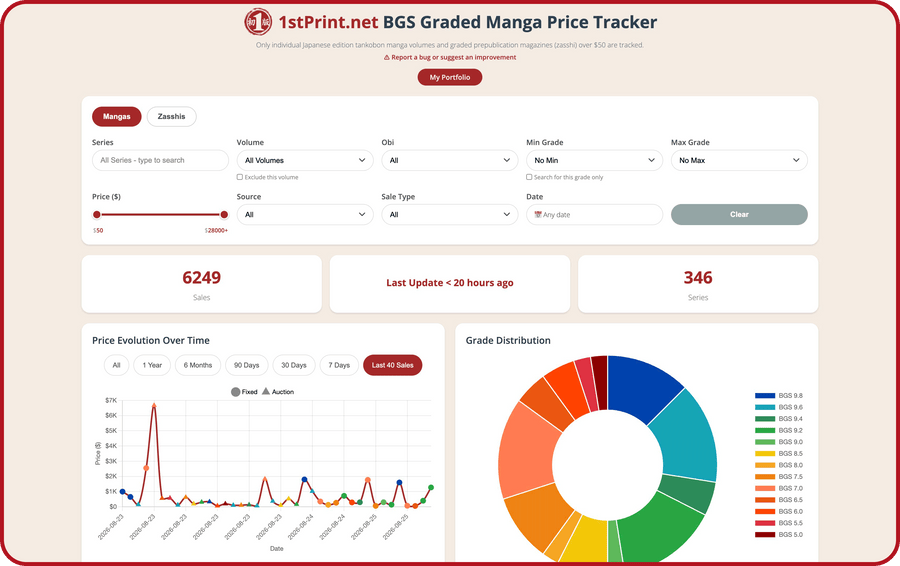Toggle BGS 7.0 legend swatch
Viewport: 900px width, 566px height.
pyautogui.click(x=765, y=489)
